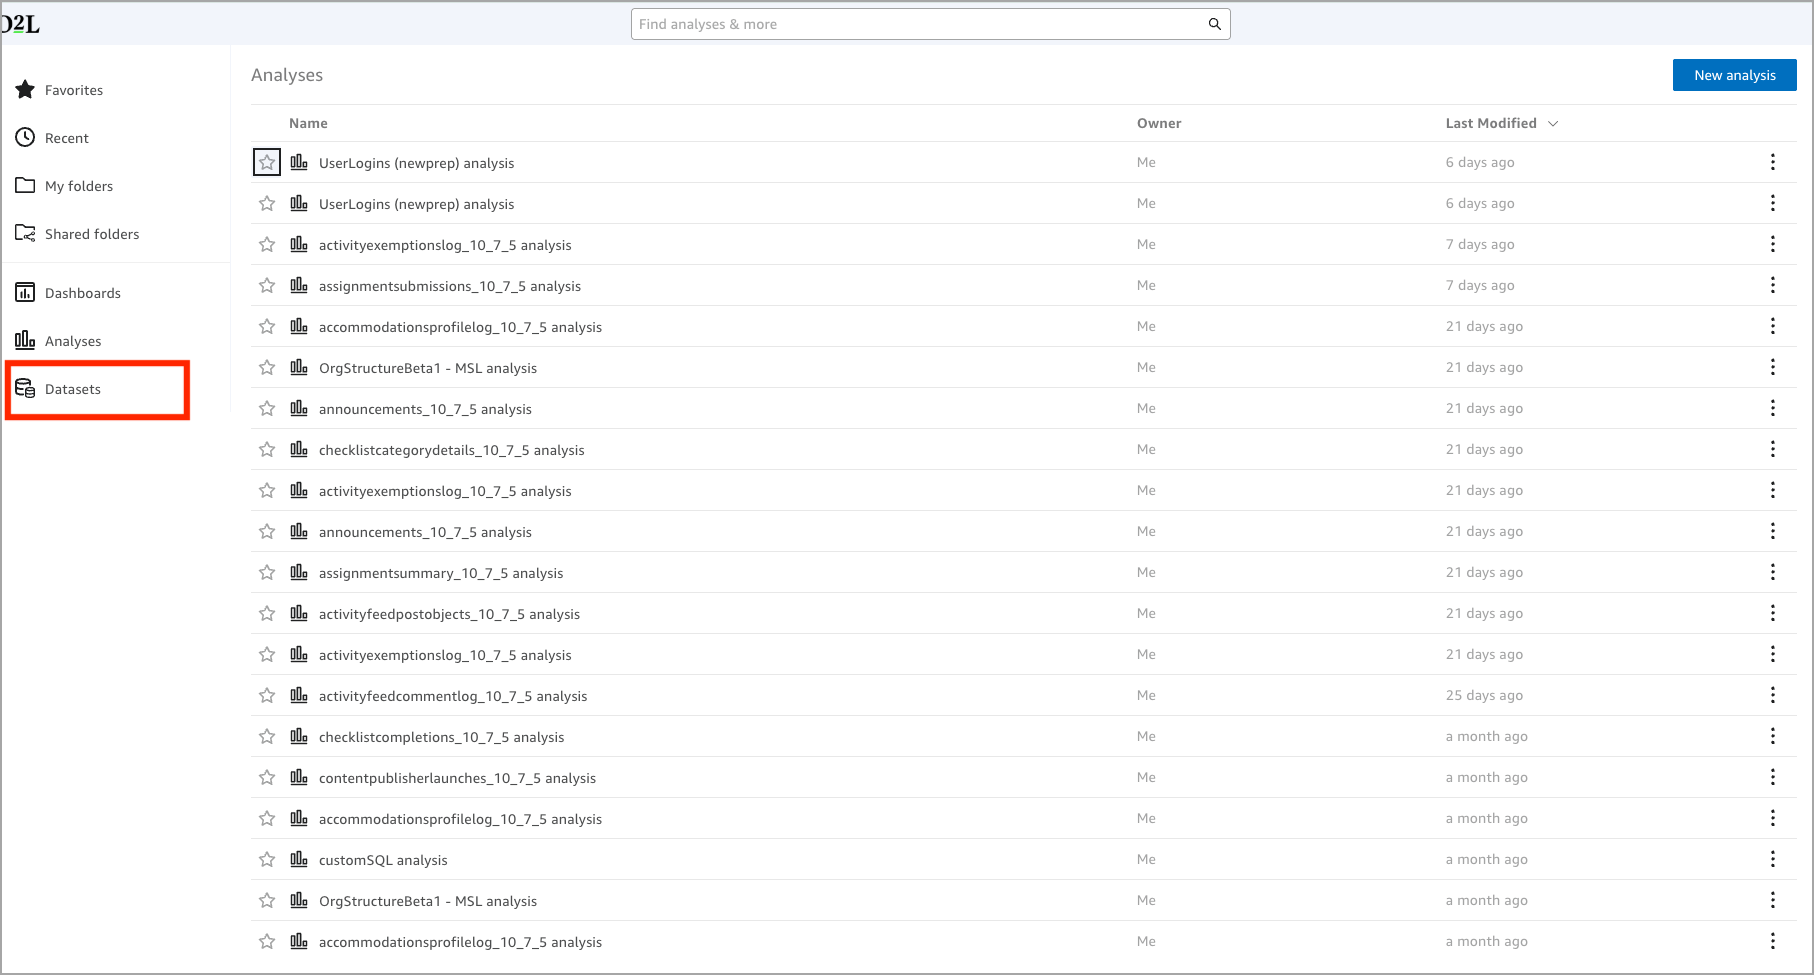The width and height of the screenshot is (1814, 975).
Task: Click the Recent icon
Action: [25, 137]
